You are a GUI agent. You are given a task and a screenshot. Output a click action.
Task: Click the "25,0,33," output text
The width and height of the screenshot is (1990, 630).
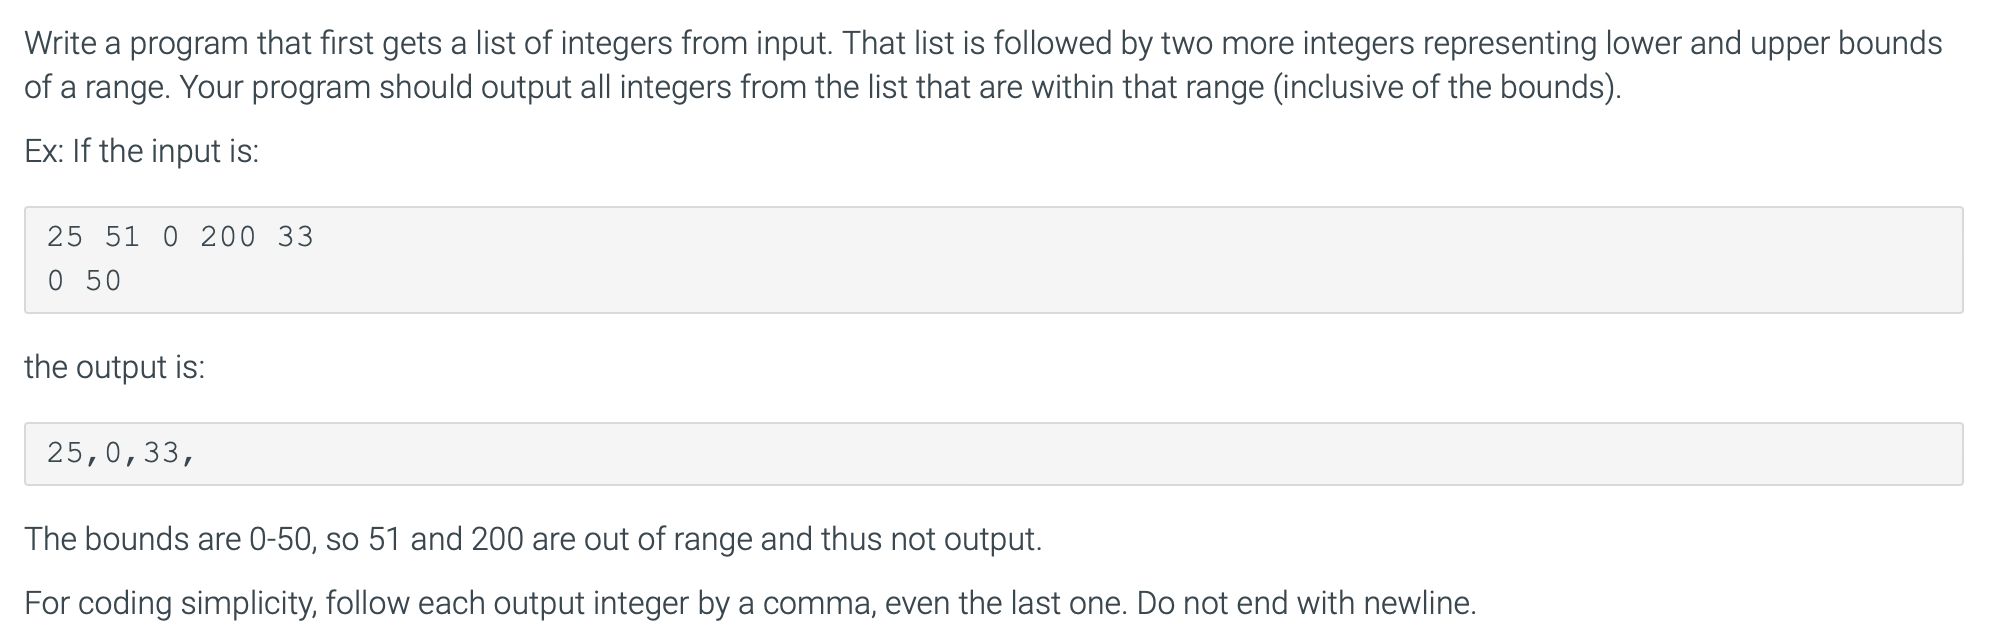click(x=121, y=454)
